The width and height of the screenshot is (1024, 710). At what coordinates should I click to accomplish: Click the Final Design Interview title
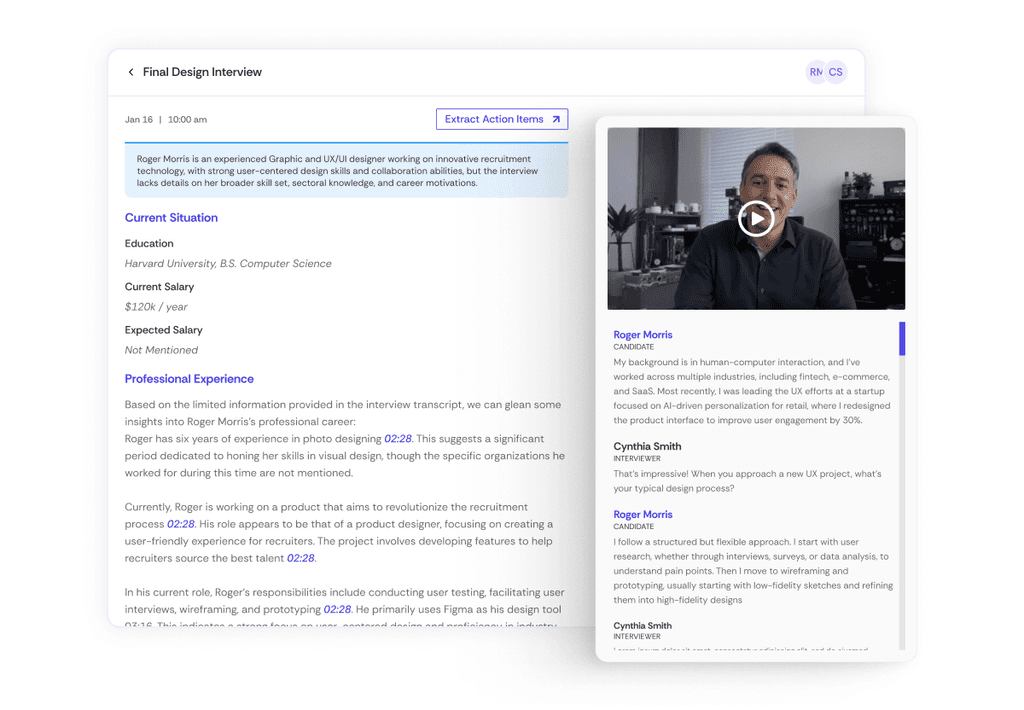[202, 72]
